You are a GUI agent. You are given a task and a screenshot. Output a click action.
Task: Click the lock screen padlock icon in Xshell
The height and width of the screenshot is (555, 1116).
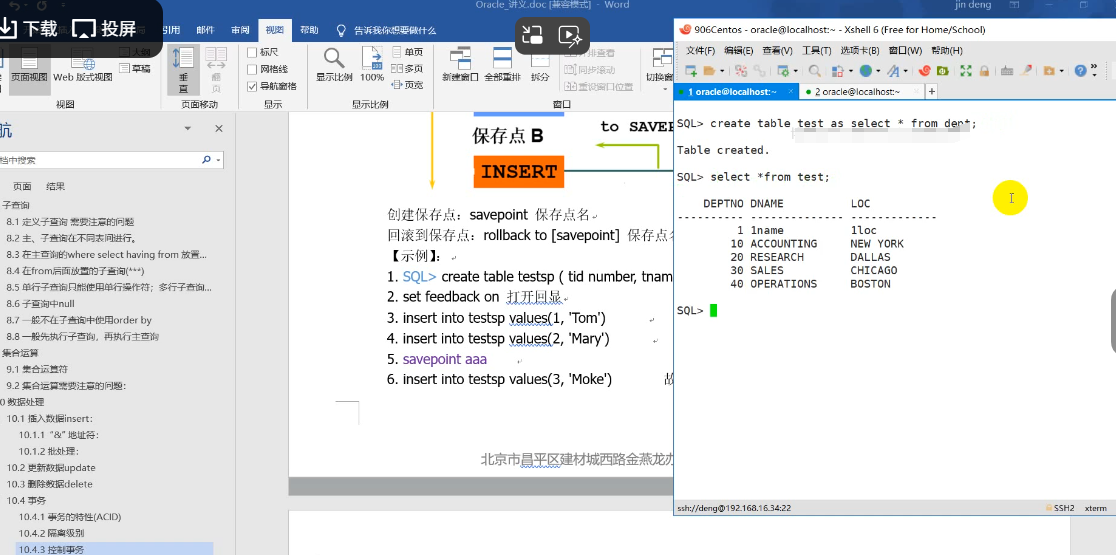click(984, 71)
